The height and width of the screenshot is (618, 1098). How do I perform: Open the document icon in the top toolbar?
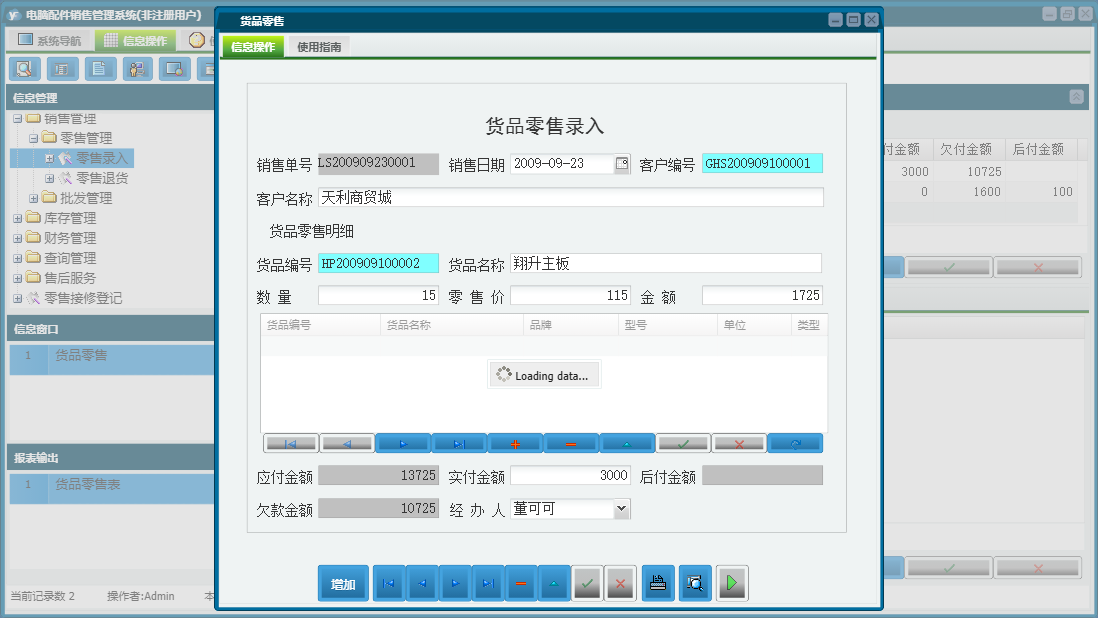tap(101, 68)
